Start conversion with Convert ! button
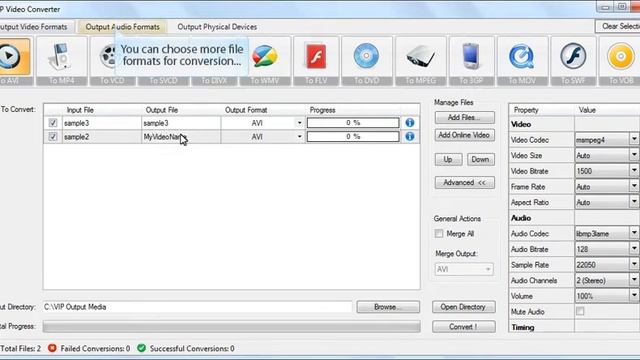 point(464,327)
